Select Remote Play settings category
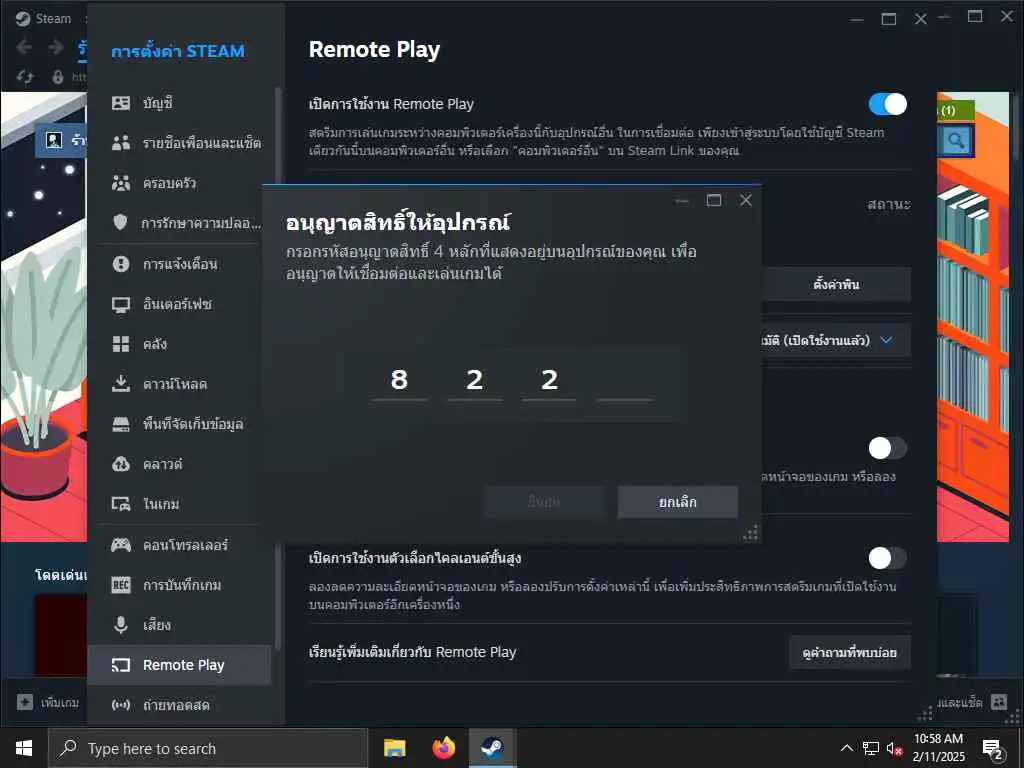Viewport: 1024px width, 768px height. click(180, 665)
